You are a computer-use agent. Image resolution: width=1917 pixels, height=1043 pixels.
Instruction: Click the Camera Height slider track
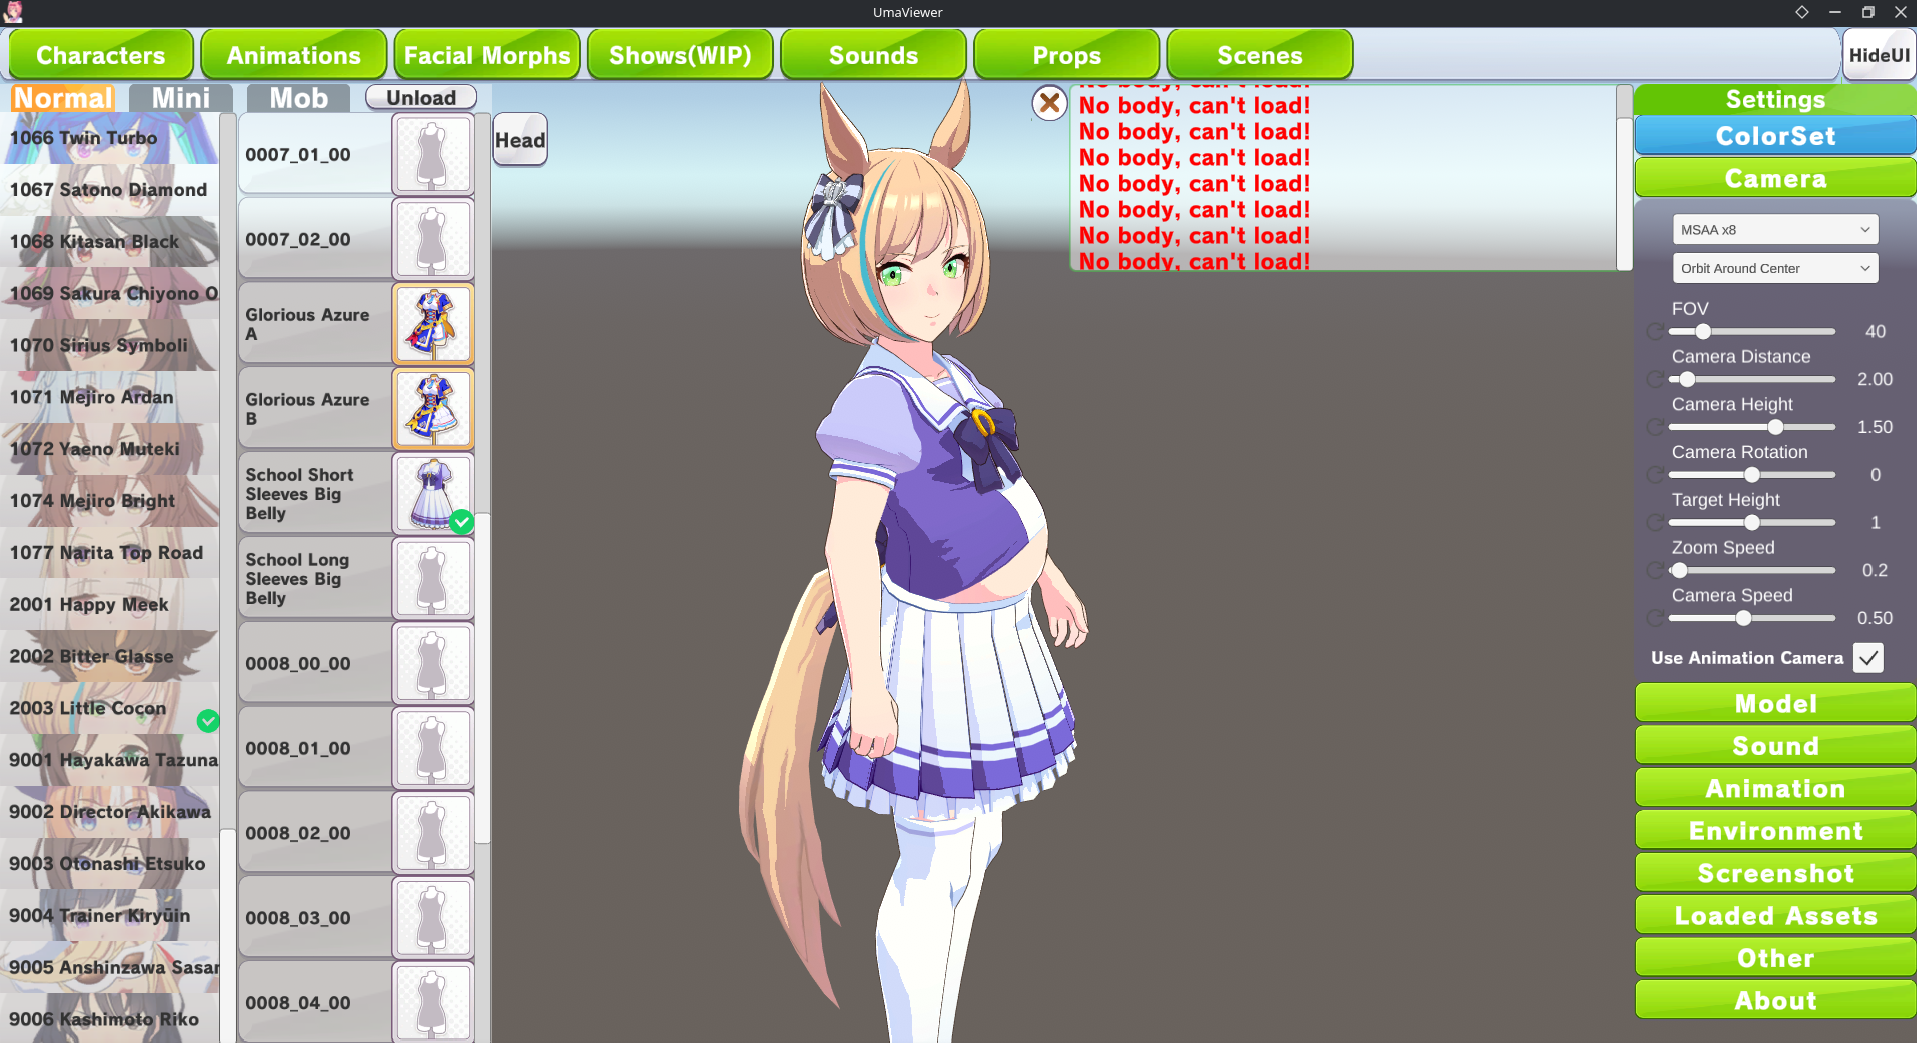1752,427
